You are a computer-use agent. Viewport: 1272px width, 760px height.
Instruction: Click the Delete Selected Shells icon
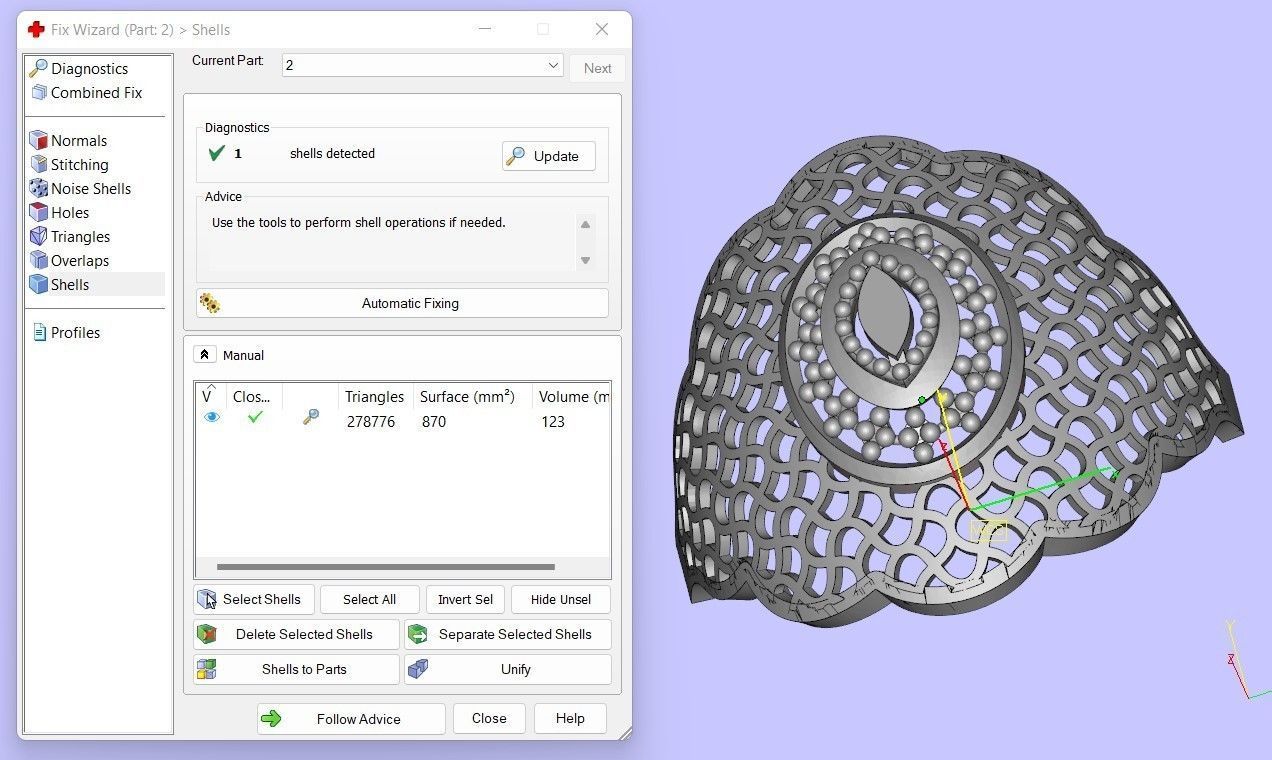point(207,634)
